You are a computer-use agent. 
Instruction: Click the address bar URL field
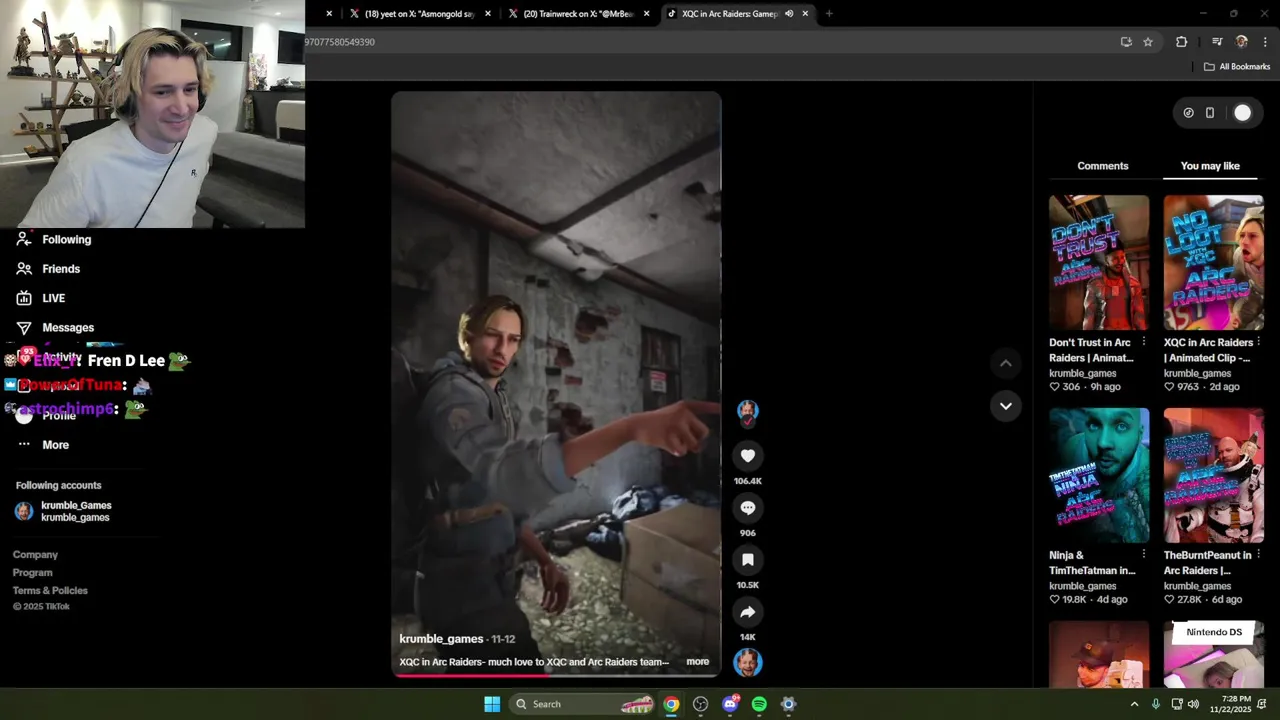[700, 42]
